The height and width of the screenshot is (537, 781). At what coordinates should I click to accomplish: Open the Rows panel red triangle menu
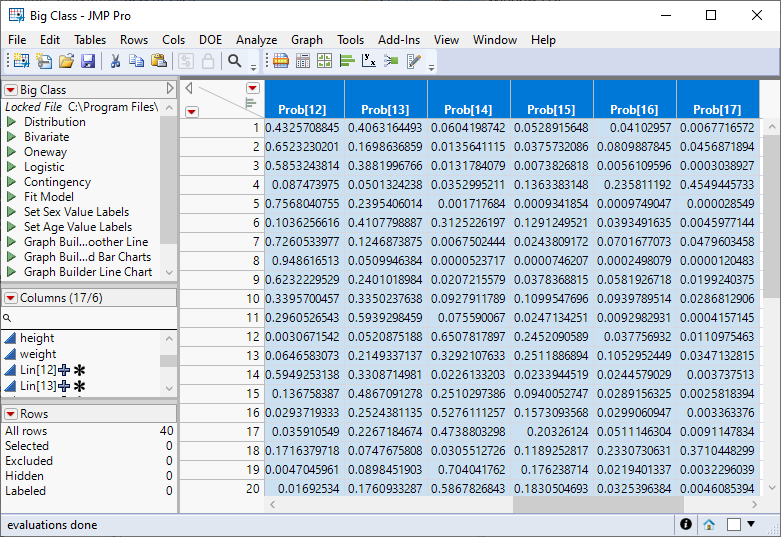(11, 414)
